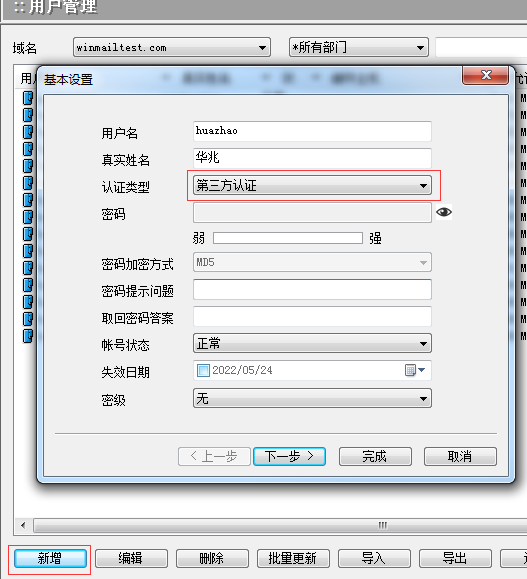
Task: Open the 所有部门 department dropdown
Action: (x=359, y=47)
